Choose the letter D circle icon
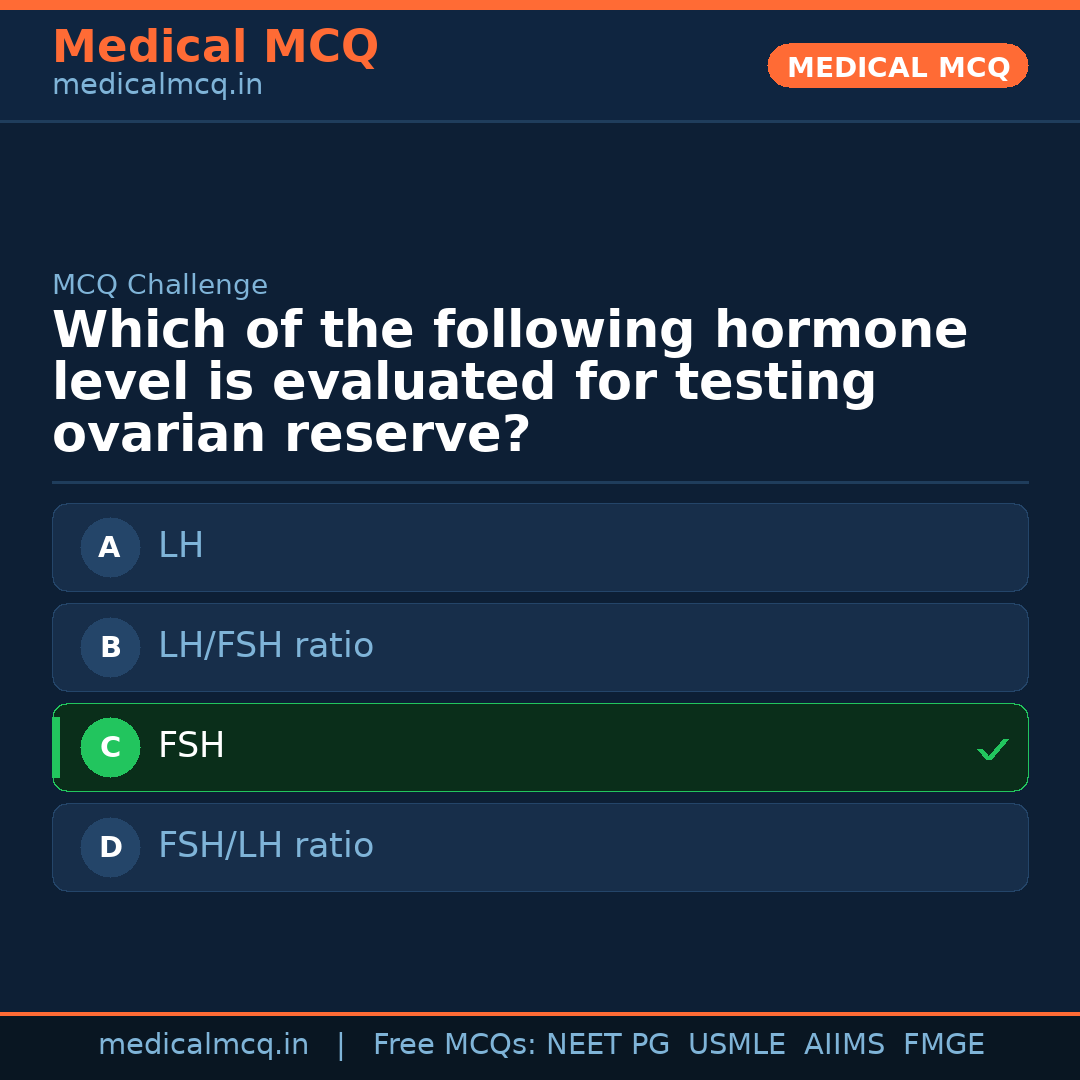Image resolution: width=1080 pixels, height=1080 pixels. [x=110, y=847]
